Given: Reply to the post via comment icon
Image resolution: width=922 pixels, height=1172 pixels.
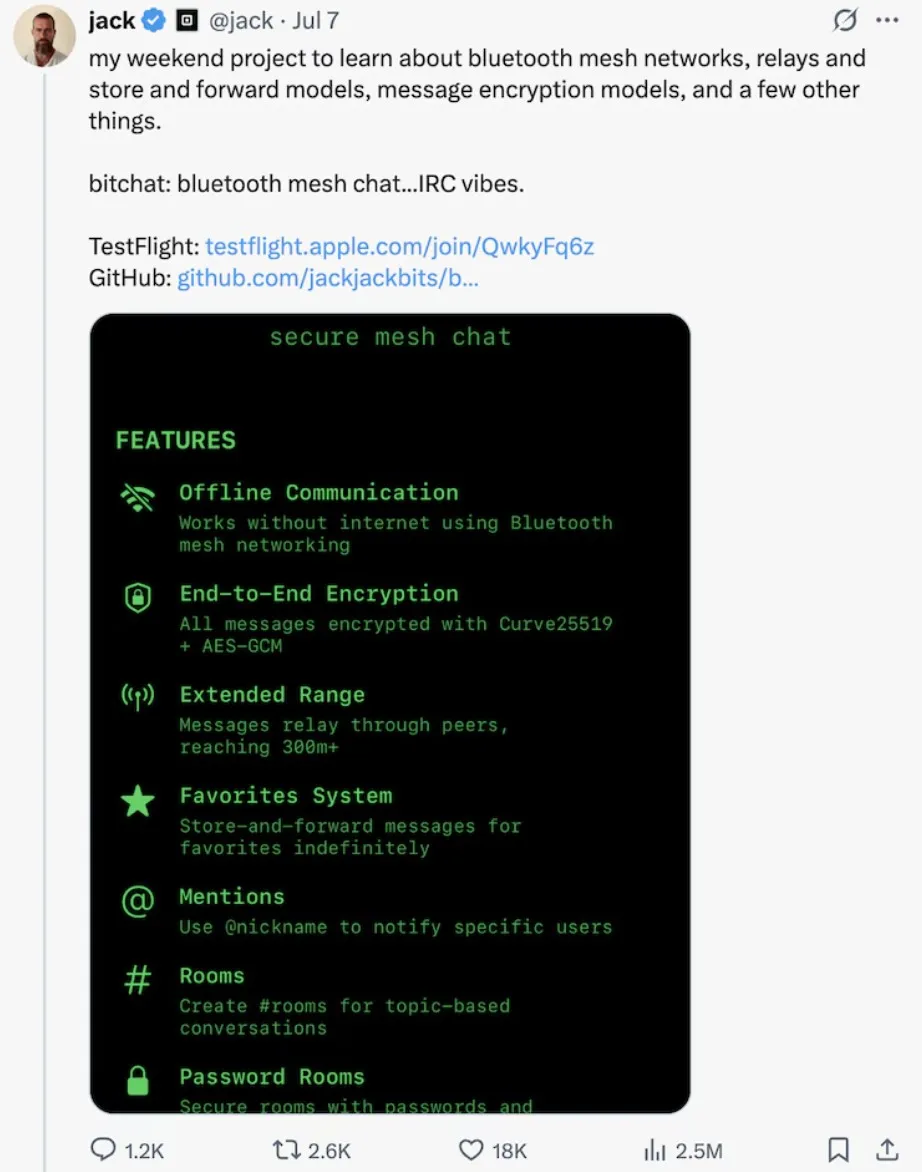Looking at the screenshot, I should (x=103, y=1149).
